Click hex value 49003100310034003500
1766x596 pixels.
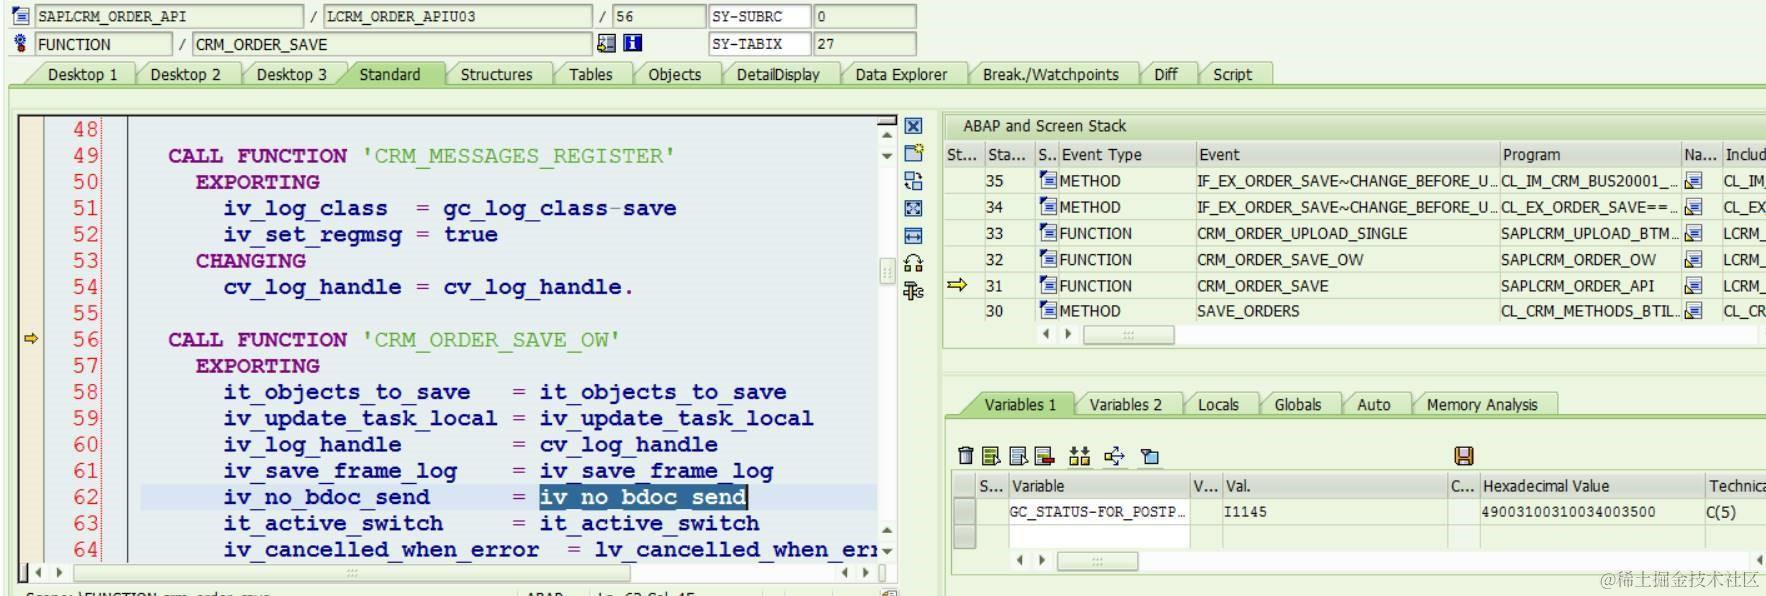tap(1568, 511)
